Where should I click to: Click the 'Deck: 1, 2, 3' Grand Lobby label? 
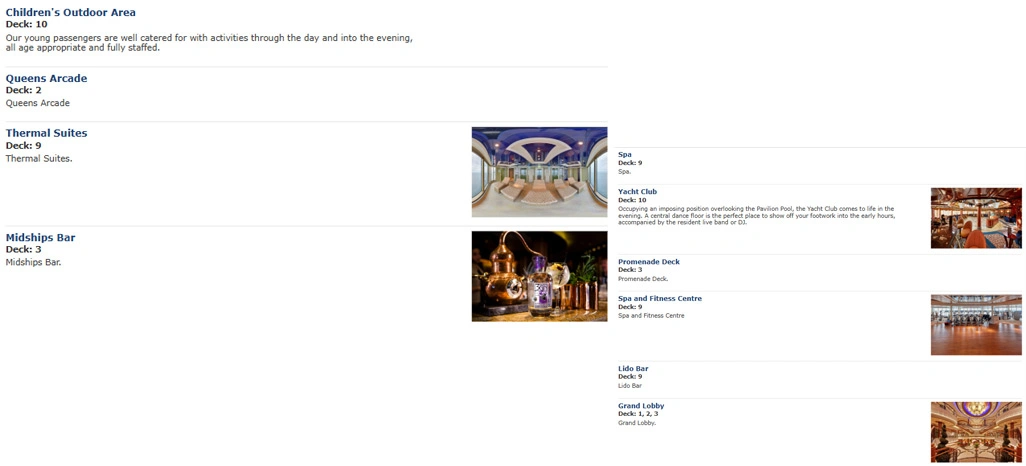point(638,414)
